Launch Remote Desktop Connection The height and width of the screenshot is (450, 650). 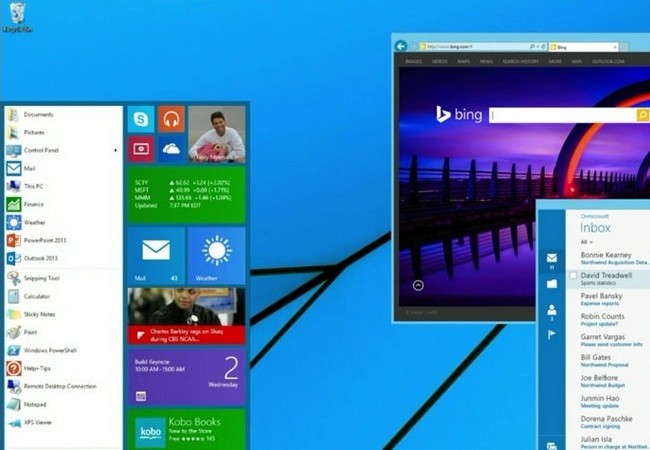[x=62, y=386]
